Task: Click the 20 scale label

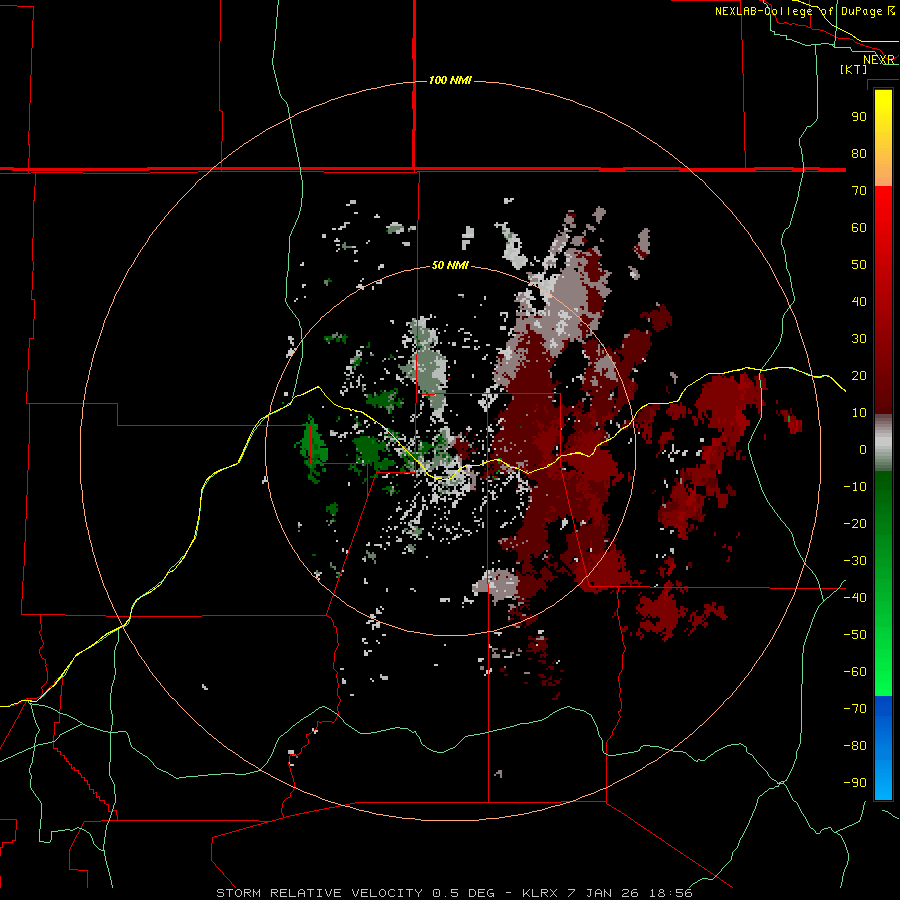Action: click(x=859, y=375)
